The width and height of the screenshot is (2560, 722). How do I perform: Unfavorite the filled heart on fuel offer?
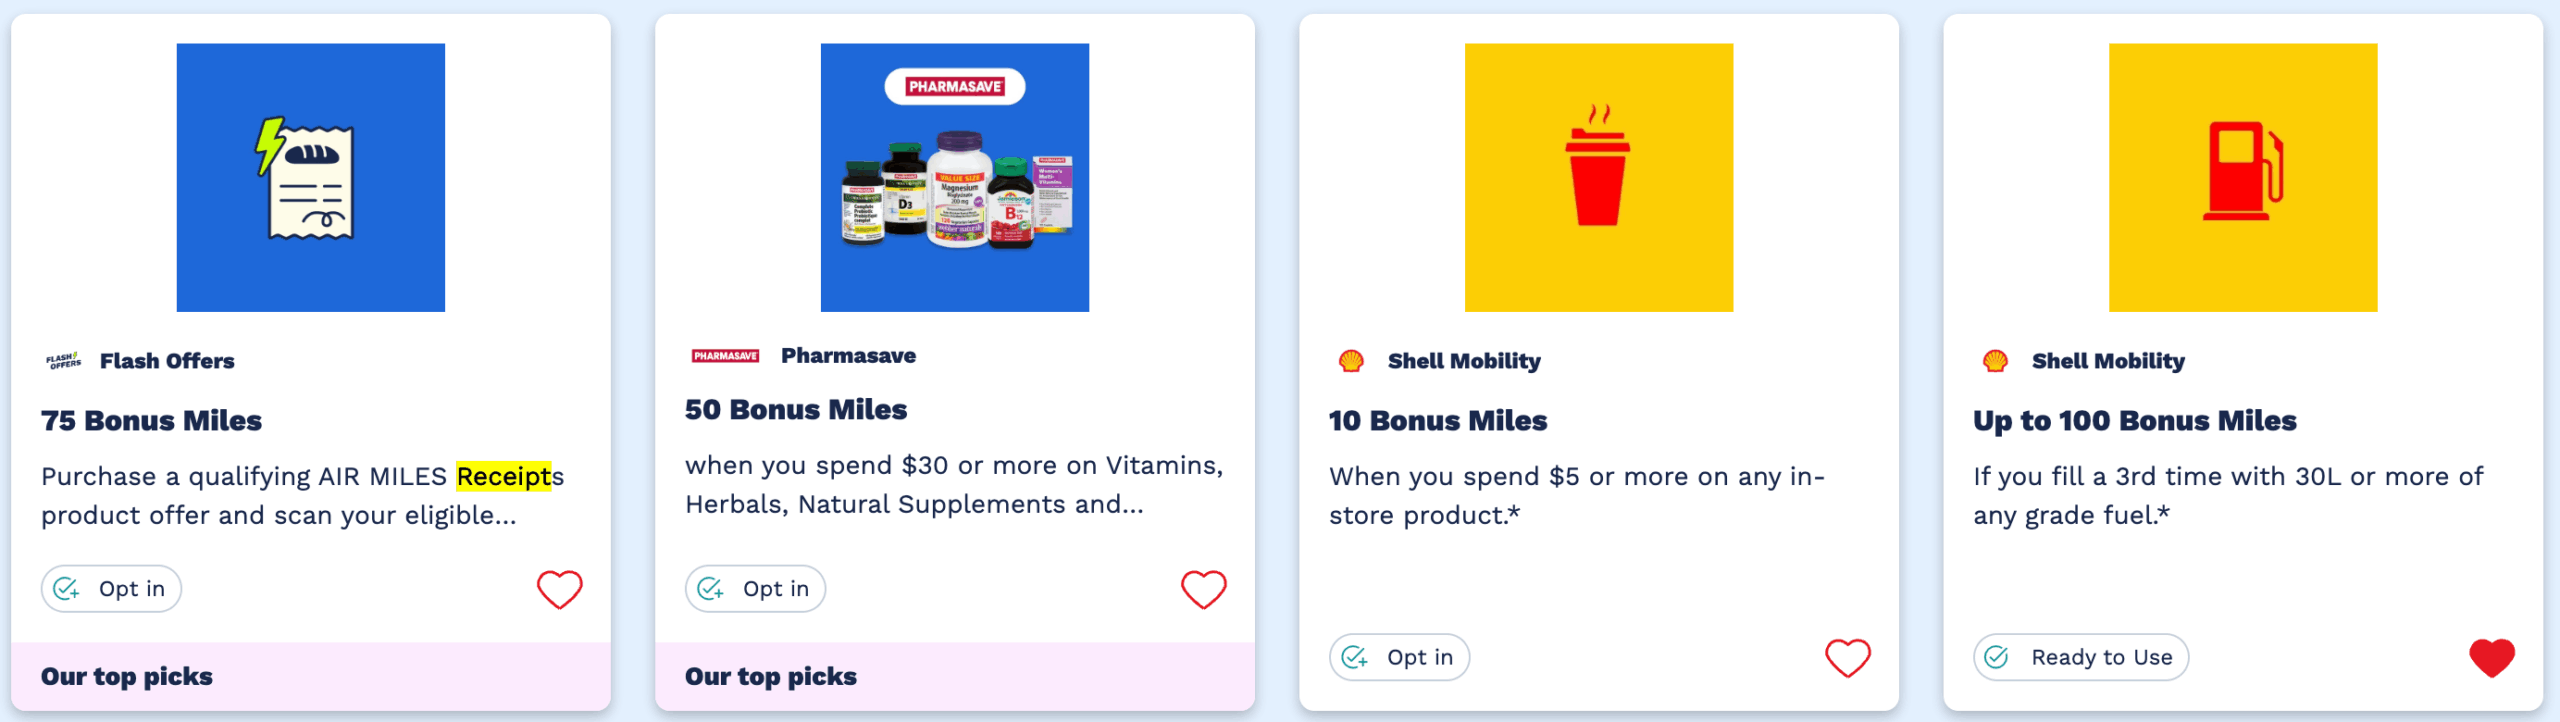(x=2492, y=658)
